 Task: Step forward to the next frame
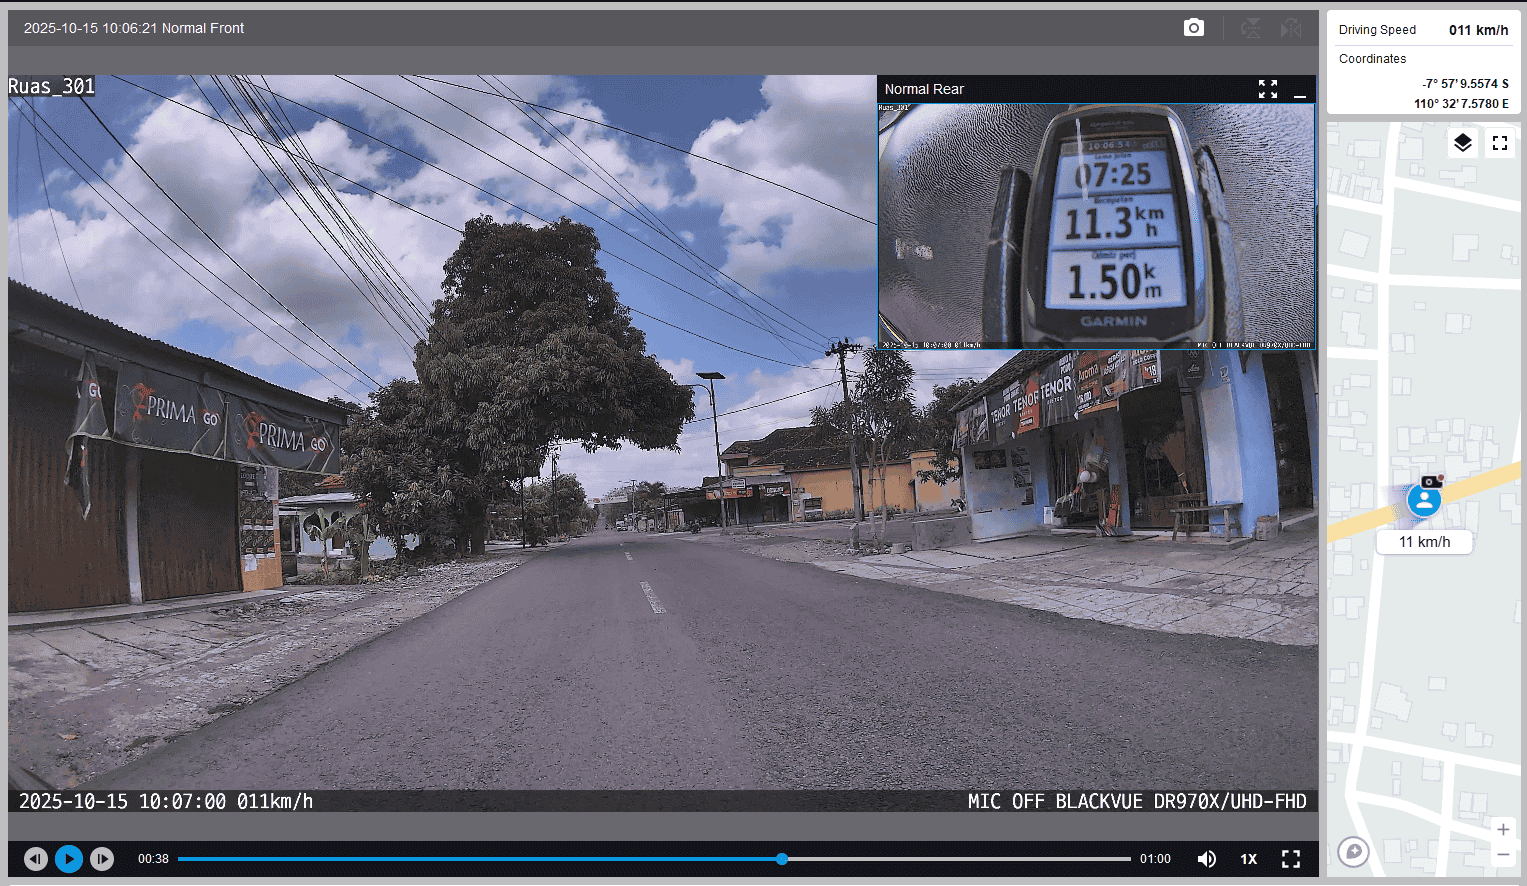(102, 859)
